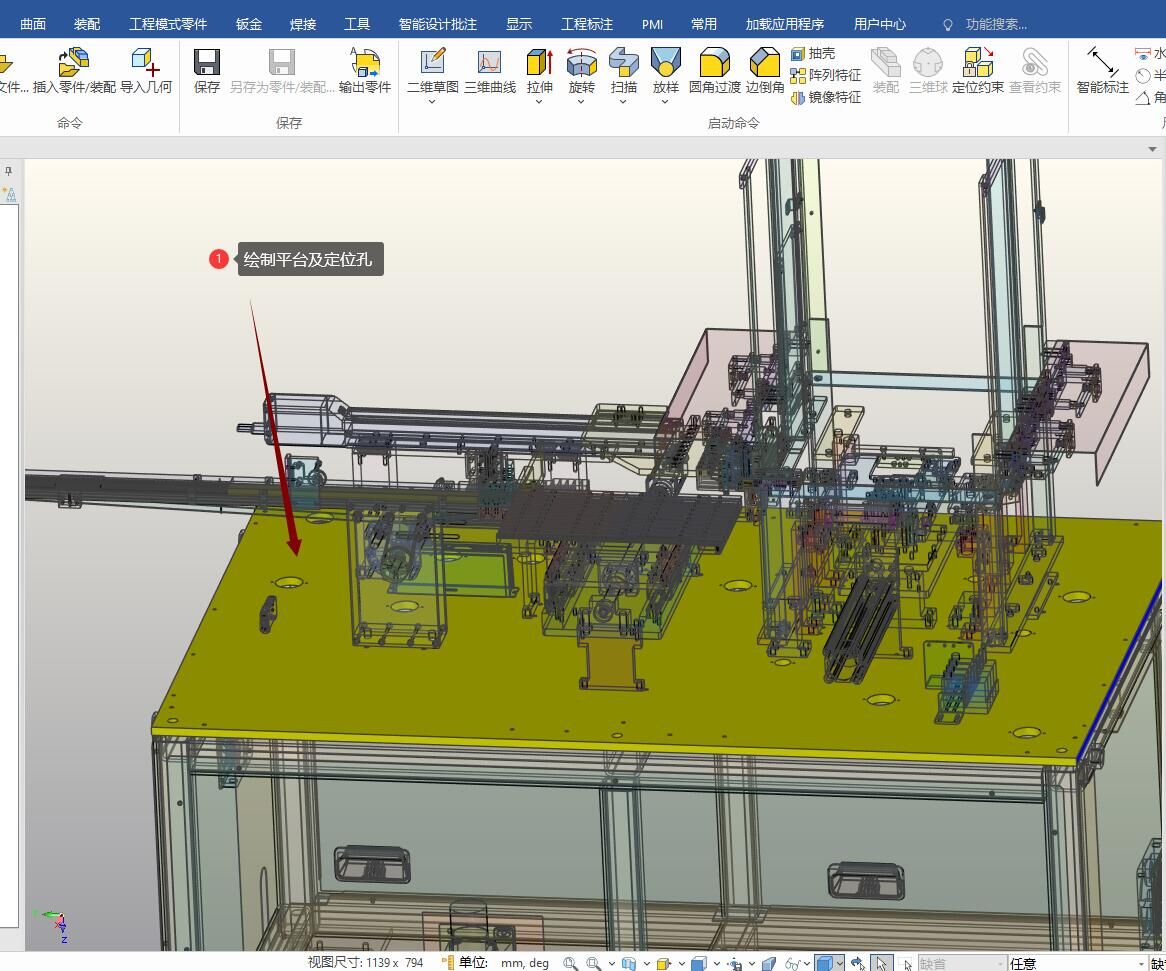Apply the 圆角过渡 fillet tool
The height and width of the screenshot is (971, 1166).
coord(714,64)
